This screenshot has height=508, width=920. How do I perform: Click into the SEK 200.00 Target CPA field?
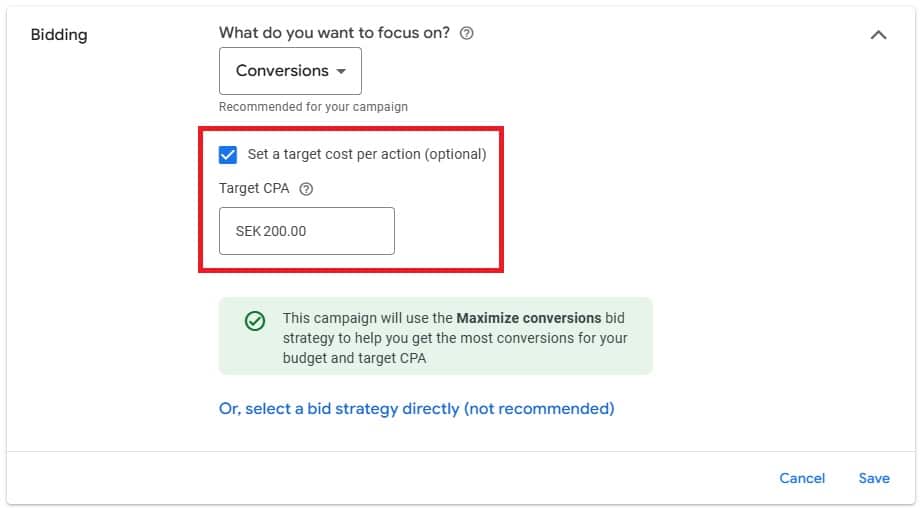307,231
